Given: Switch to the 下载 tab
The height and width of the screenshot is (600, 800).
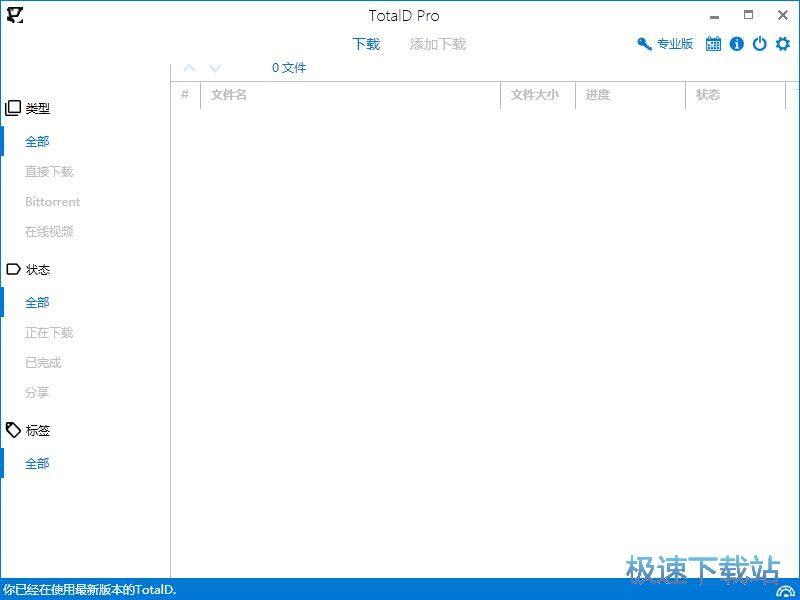Looking at the screenshot, I should [366, 44].
